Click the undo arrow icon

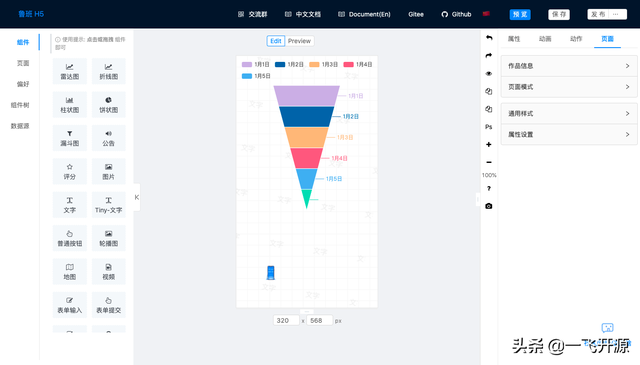489,38
